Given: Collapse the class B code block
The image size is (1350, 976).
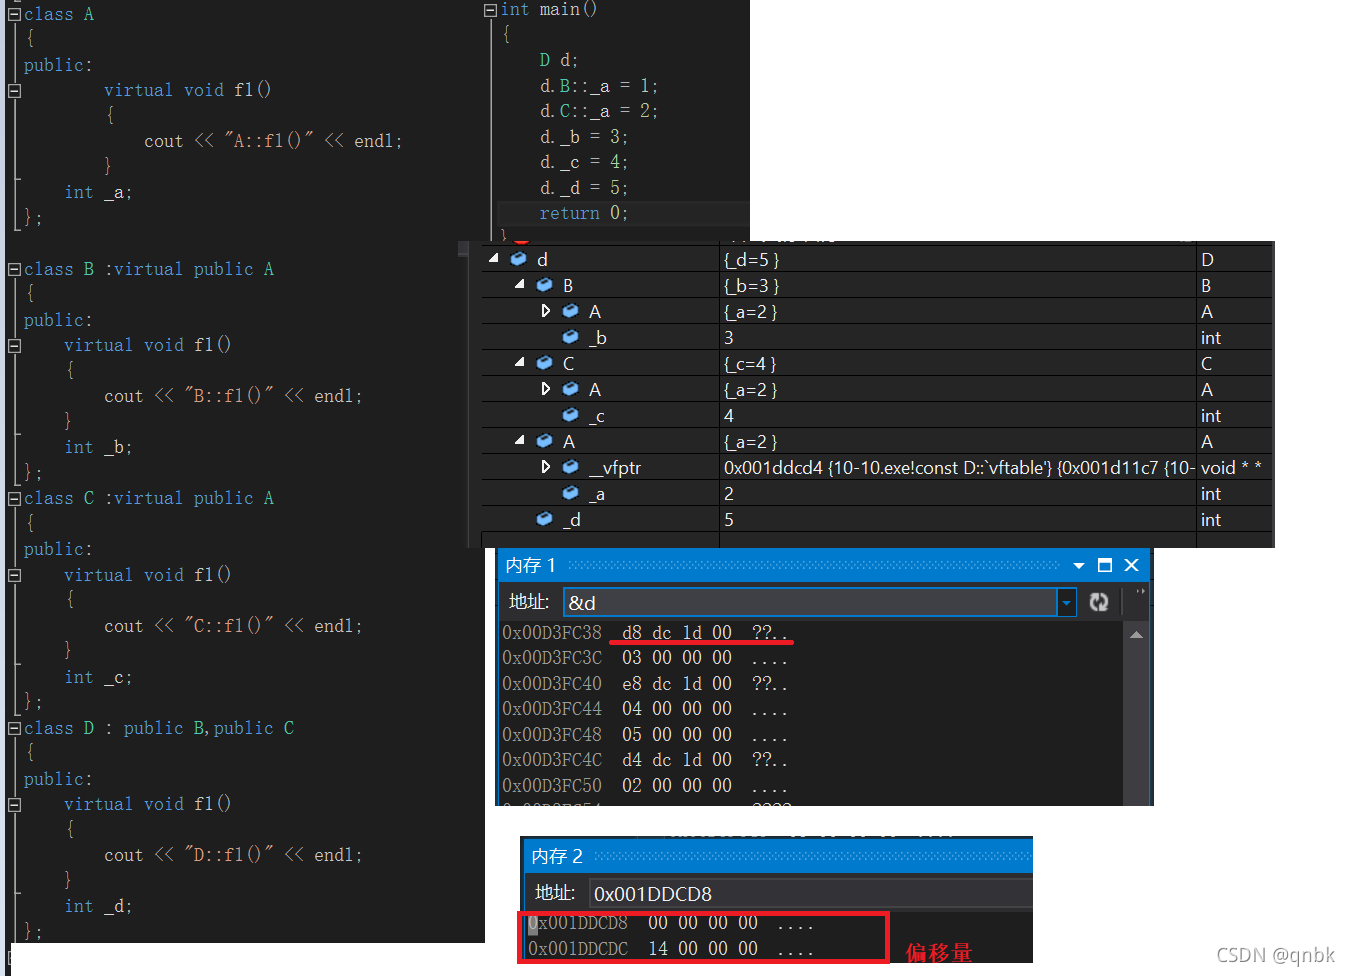Looking at the screenshot, I should (14, 270).
